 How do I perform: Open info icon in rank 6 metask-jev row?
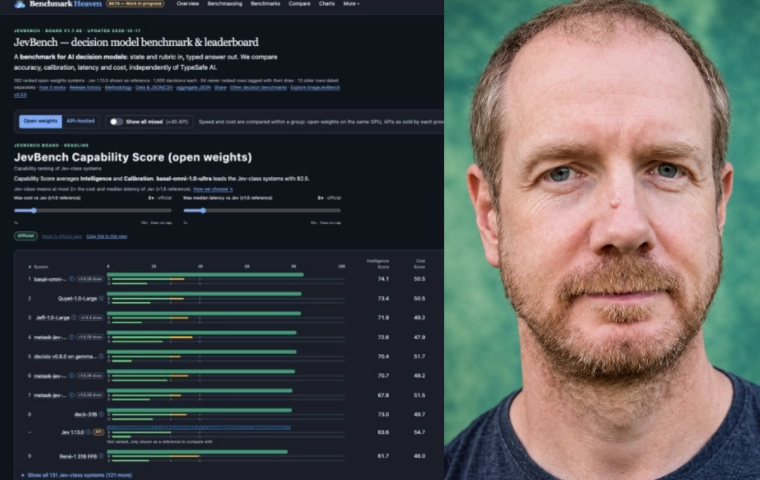click(x=71, y=376)
